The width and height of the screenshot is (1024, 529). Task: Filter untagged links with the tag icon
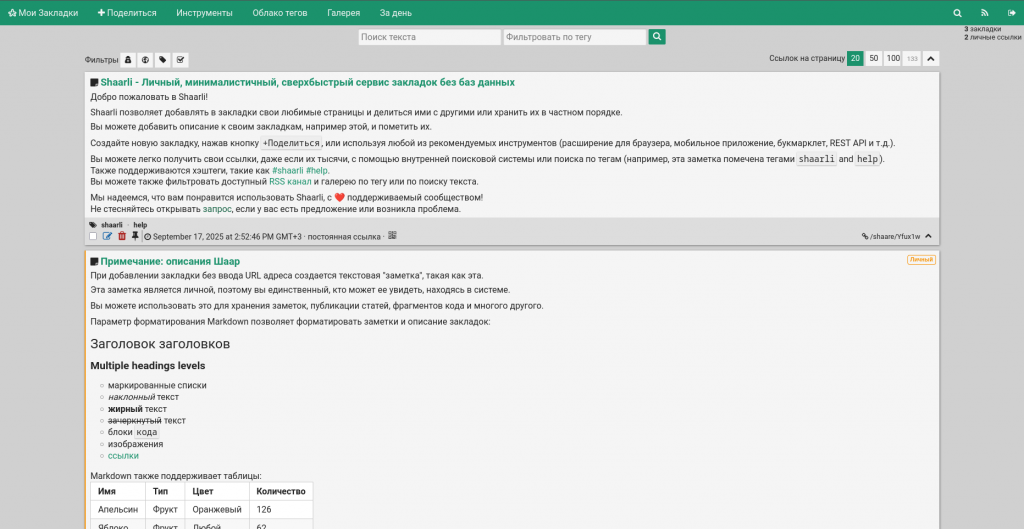coord(163,60)
